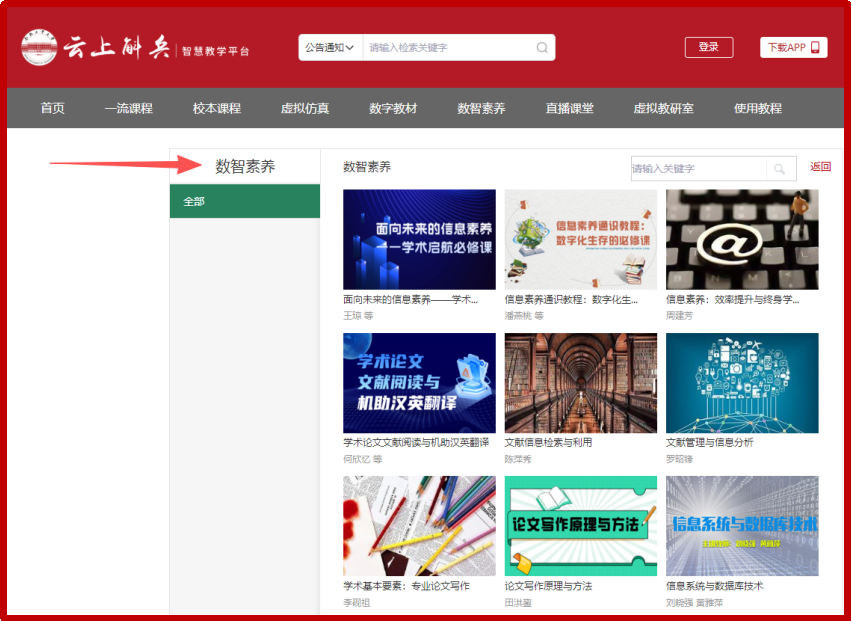Screen dimensions: 852x621
Task: Select 虚拟仿真 from the navigation bar
Action: pyautogui.click(x=304, y=108)
